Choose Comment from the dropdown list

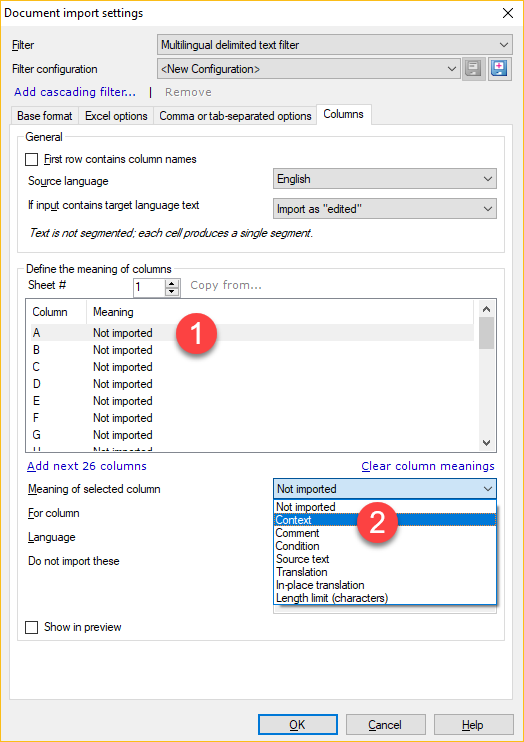click(x=385, y=533)
